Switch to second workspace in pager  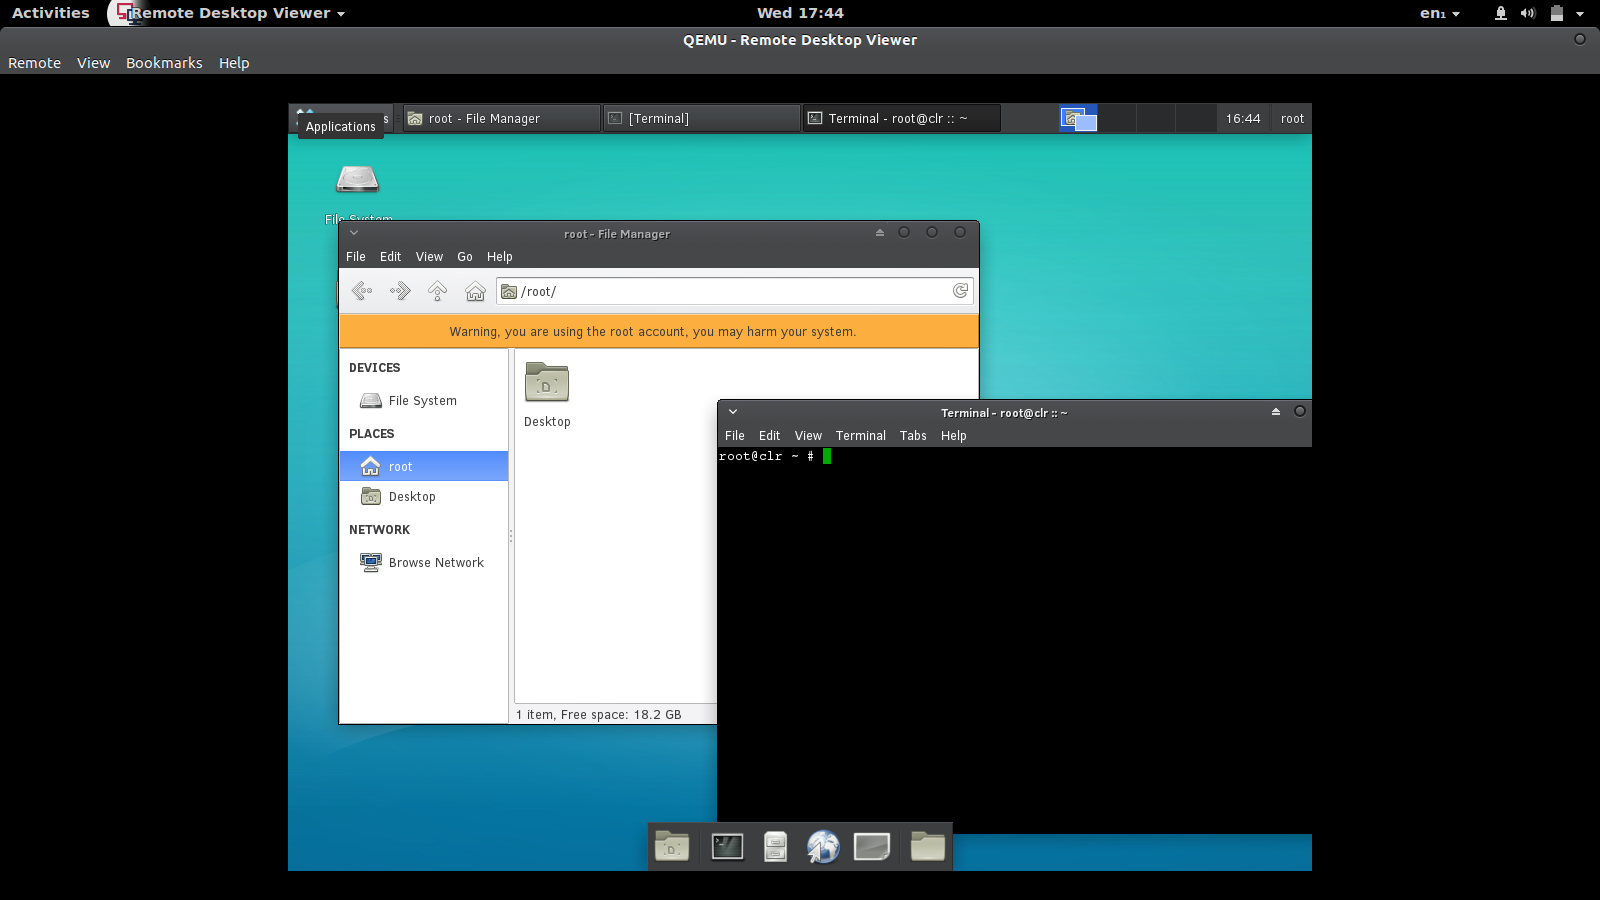(x=1117, y=119)
